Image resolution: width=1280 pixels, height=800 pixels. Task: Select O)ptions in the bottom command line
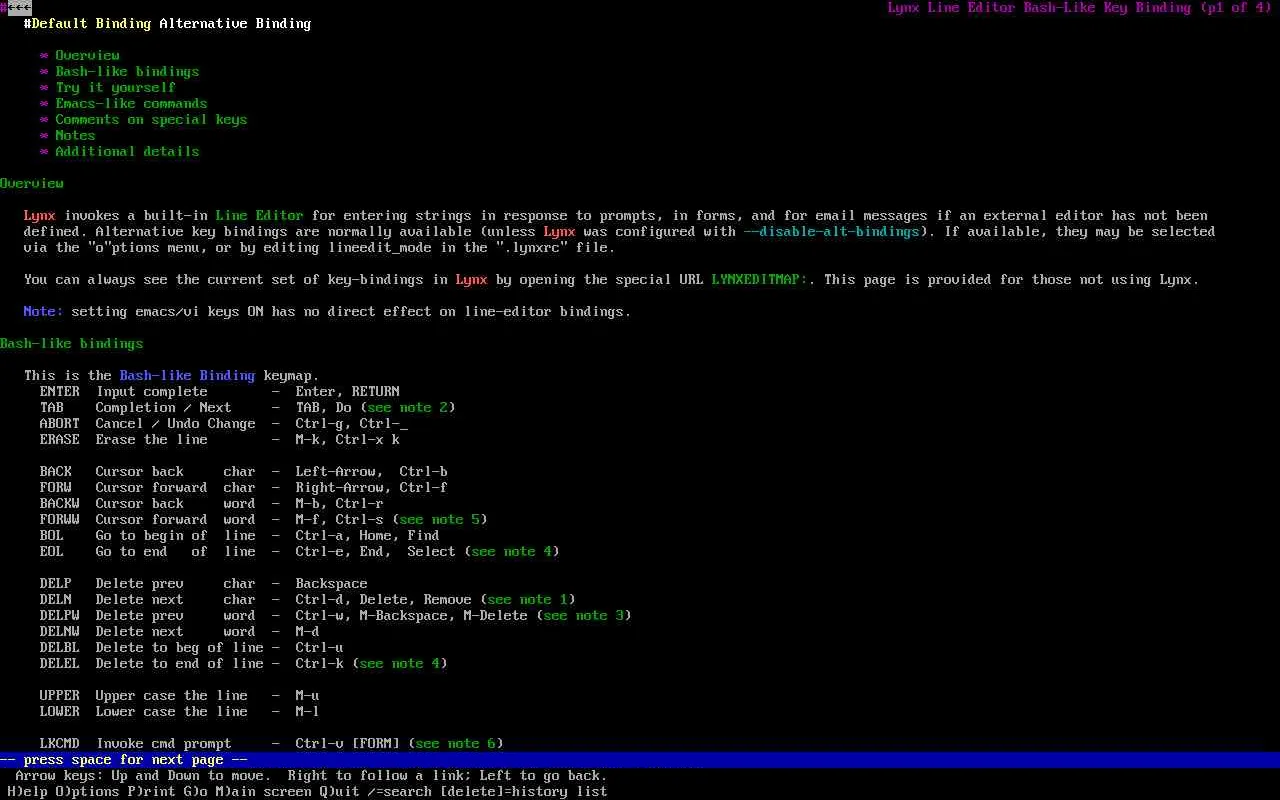point(88,792)
